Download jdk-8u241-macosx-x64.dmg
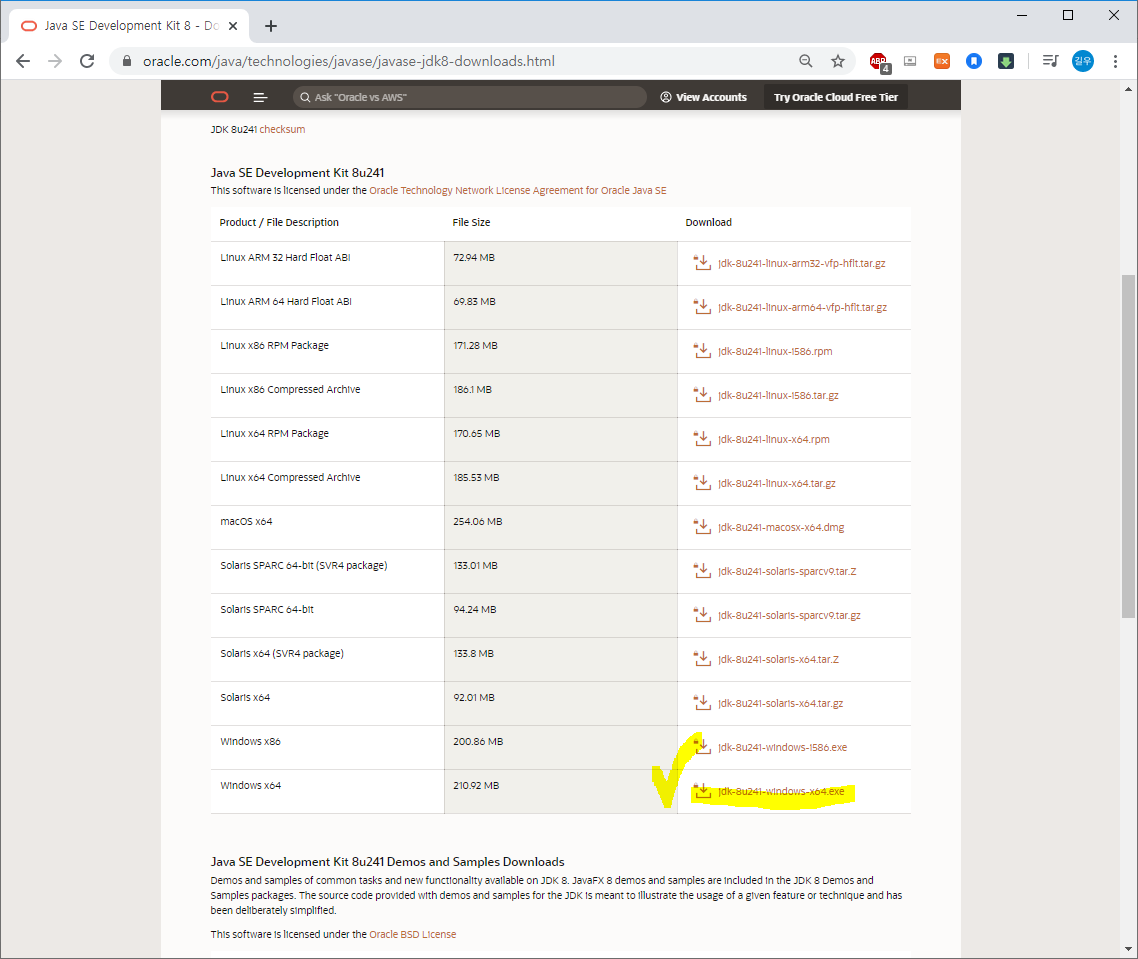This screenshot has width=1138, height=959. [x=781, y=527]
